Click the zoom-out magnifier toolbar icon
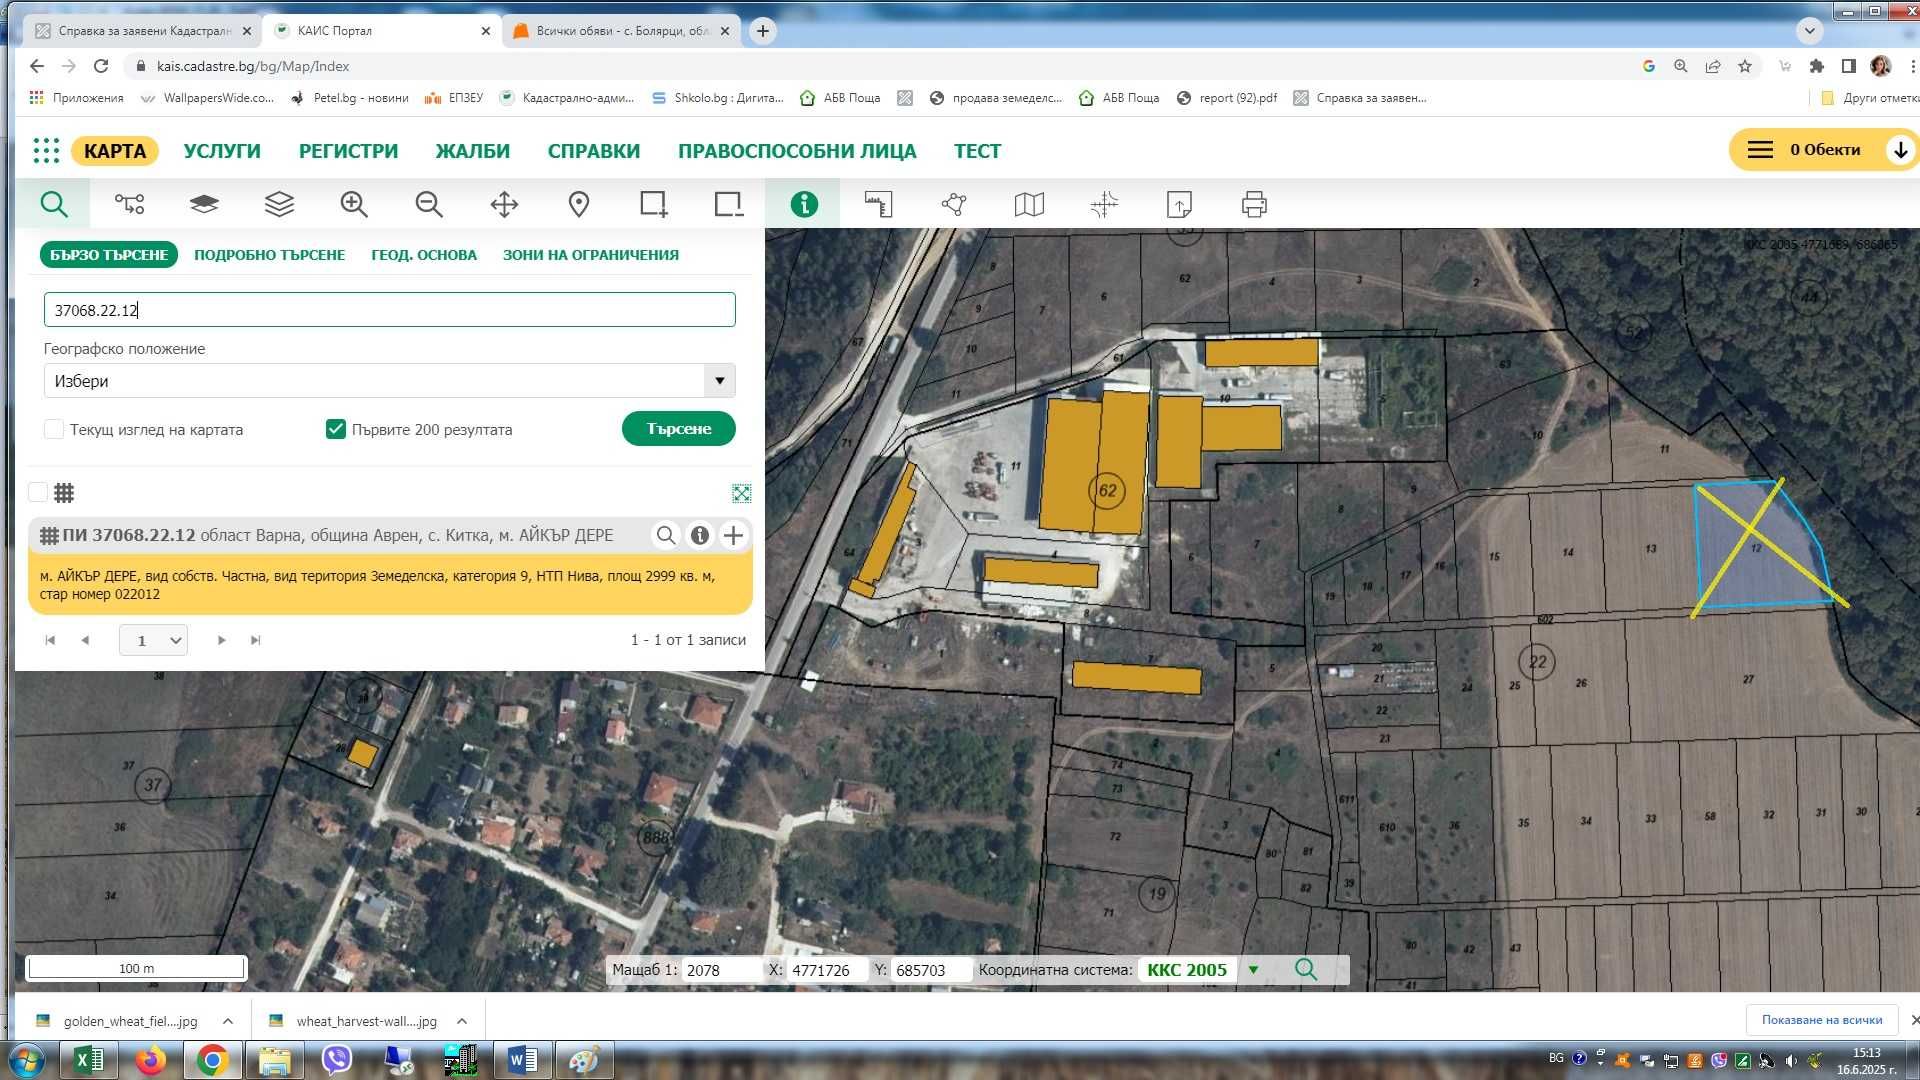Screen dimensions: 1920x1080 (429, 205)
